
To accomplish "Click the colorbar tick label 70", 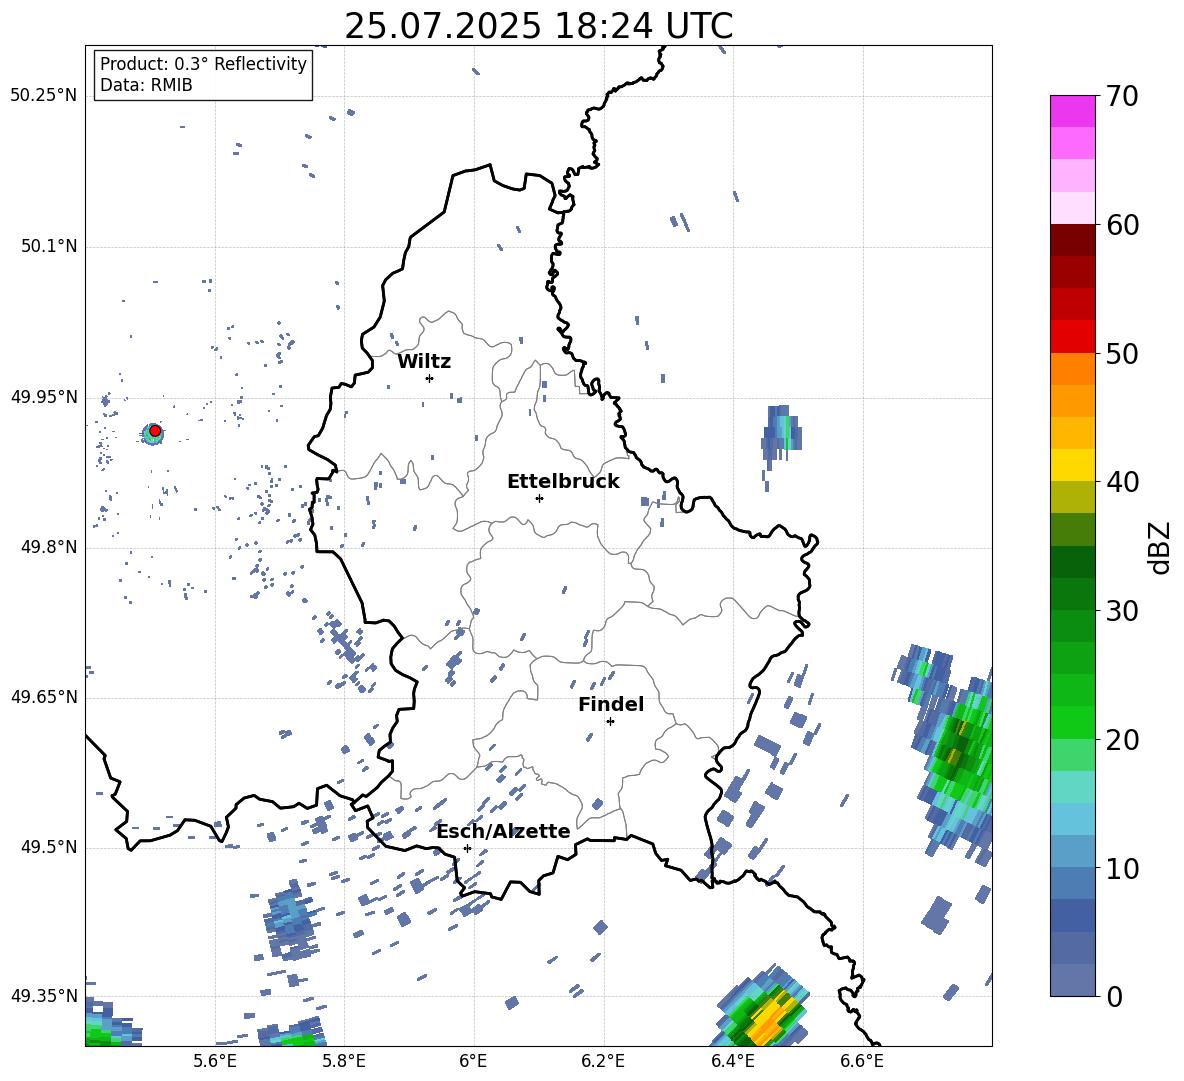I will (1122, 96).
